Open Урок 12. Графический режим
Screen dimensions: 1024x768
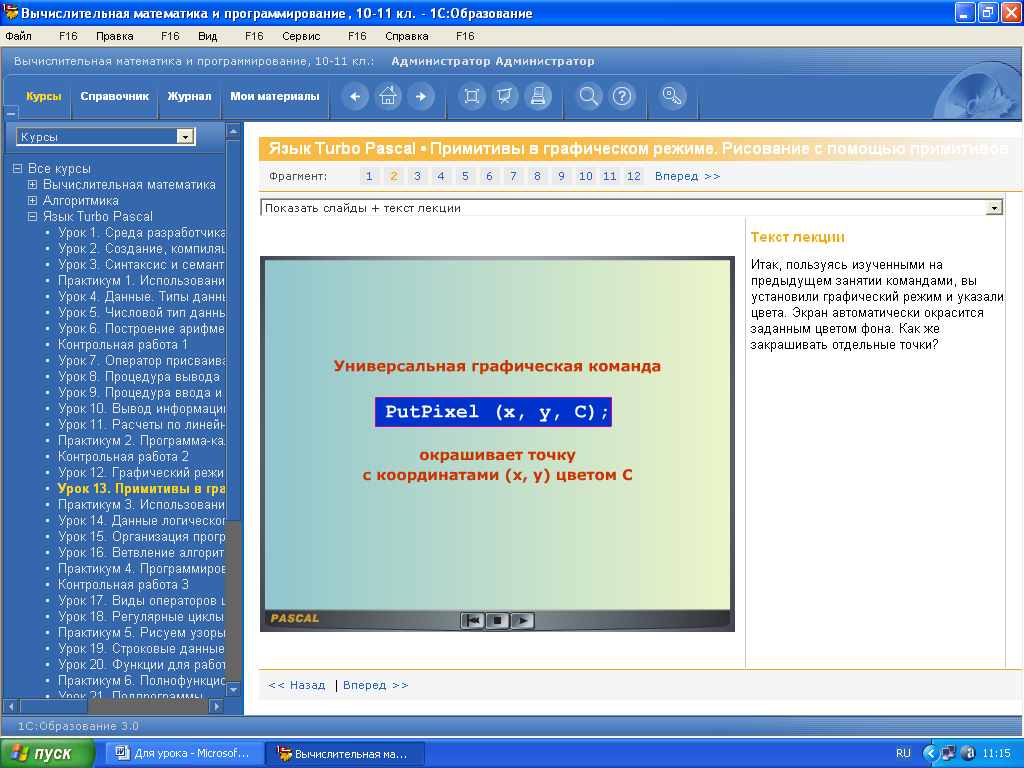[x=141, y=472]
